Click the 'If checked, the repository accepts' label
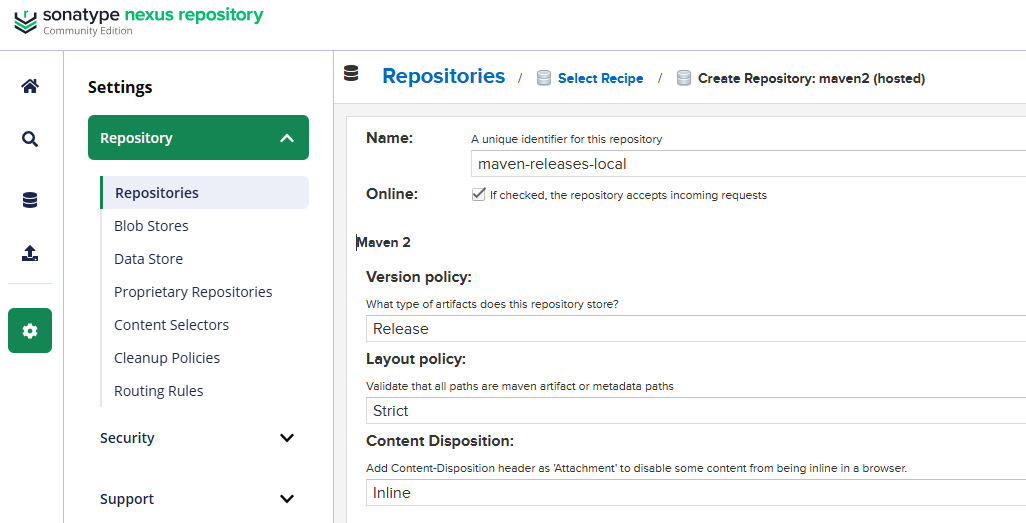The width and height of the screenshot is (1026, 523). pyautogui.click(x=628, y=195)
